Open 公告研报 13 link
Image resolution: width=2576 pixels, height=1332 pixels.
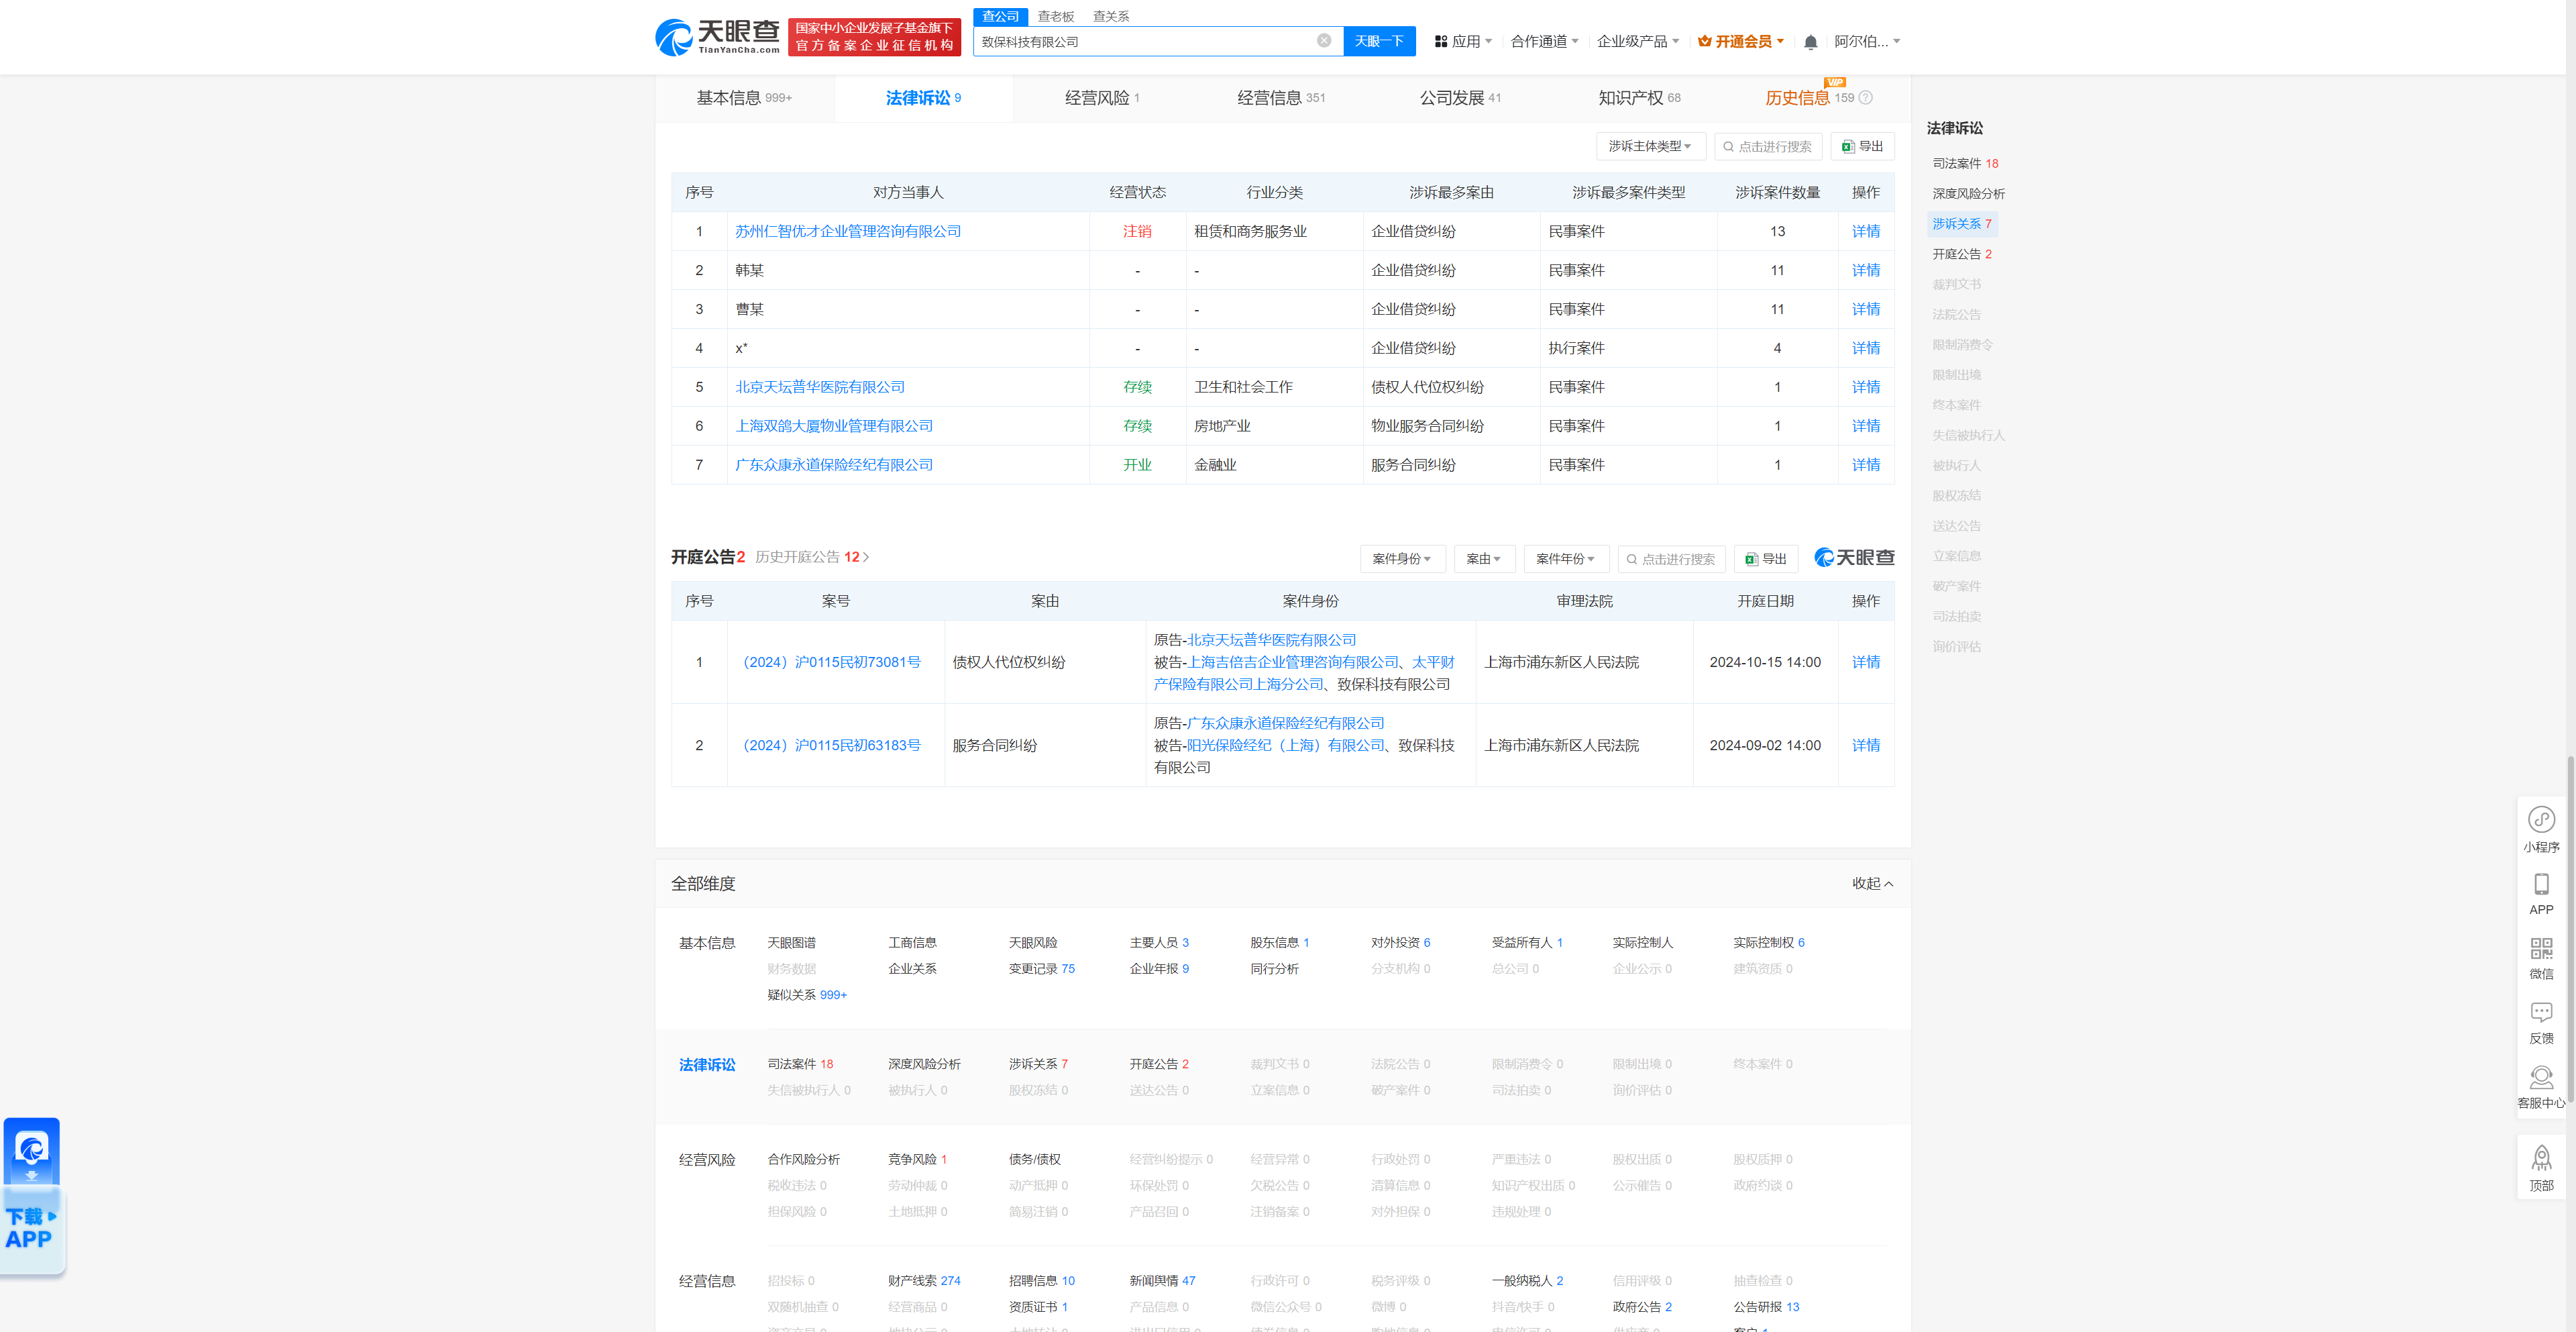click(1766, 1307)
